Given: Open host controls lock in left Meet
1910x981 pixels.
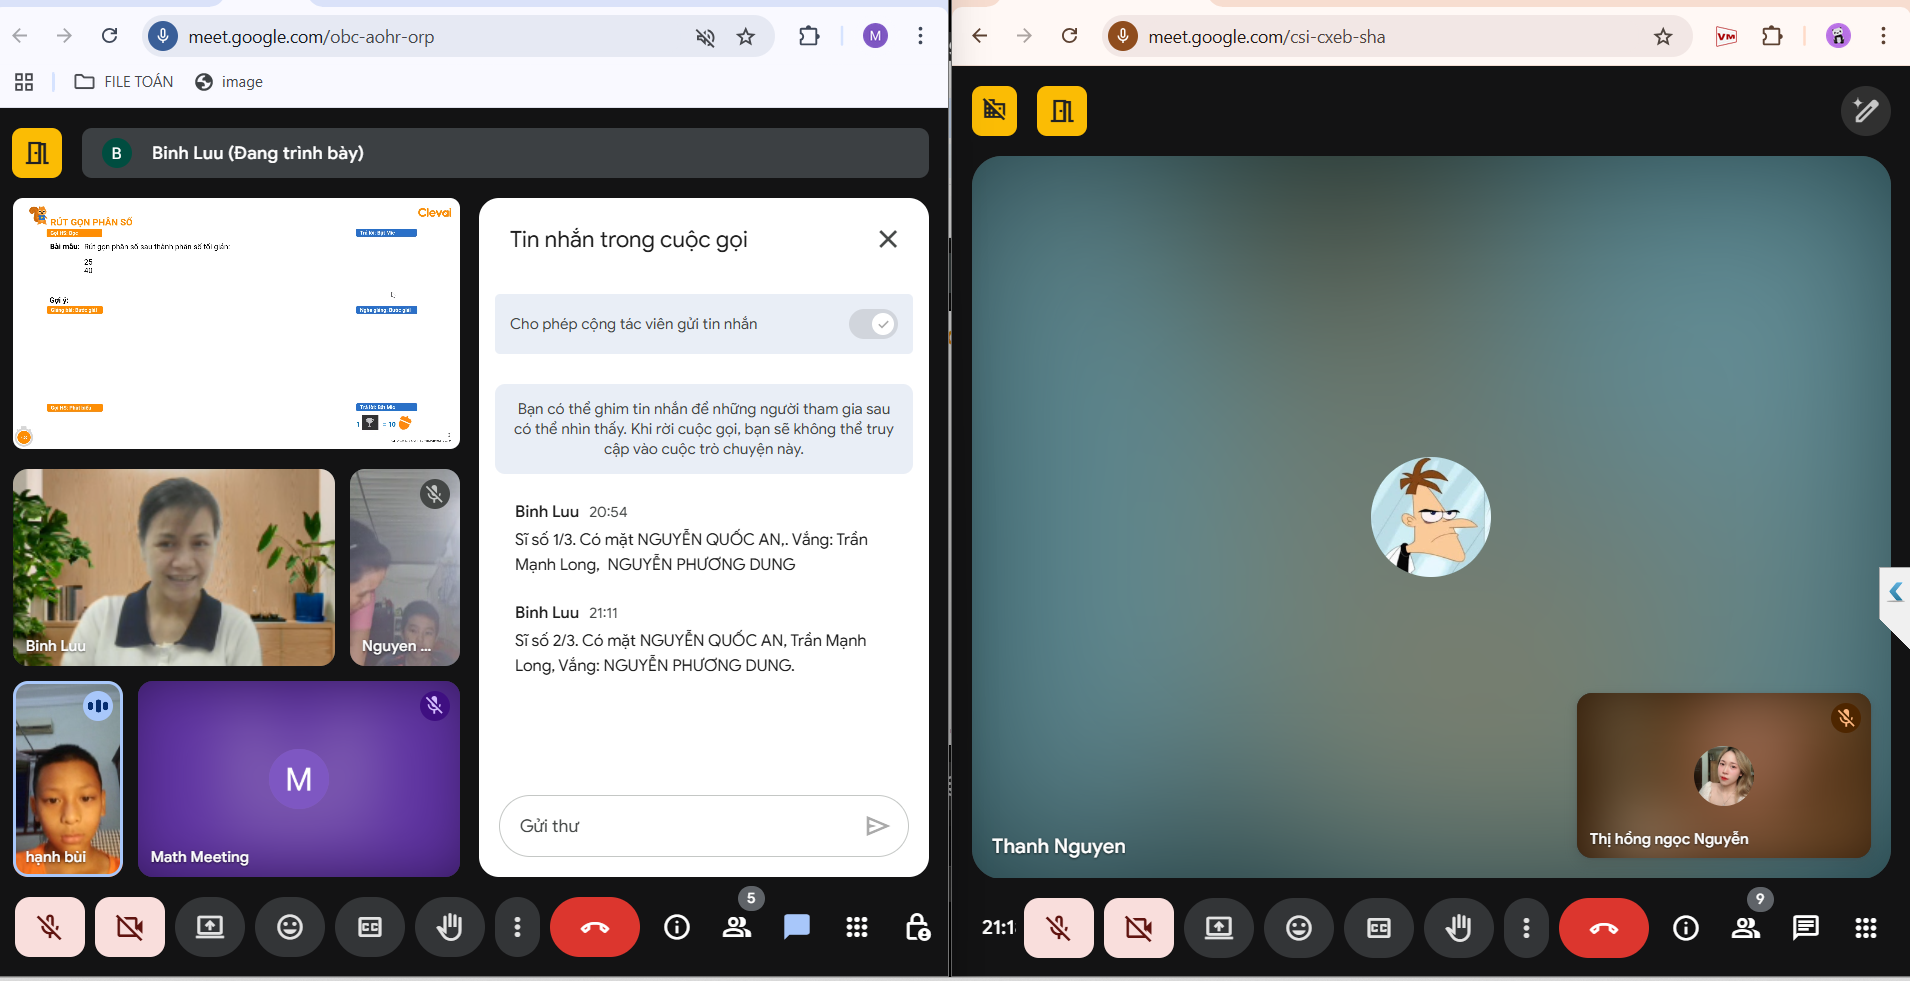Looking at the screenshot, I should [917, 927].
